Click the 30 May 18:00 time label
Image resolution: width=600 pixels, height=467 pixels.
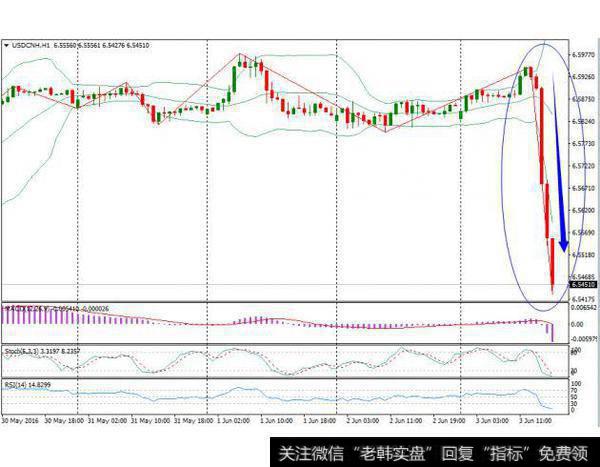click(x=64, y=420)
